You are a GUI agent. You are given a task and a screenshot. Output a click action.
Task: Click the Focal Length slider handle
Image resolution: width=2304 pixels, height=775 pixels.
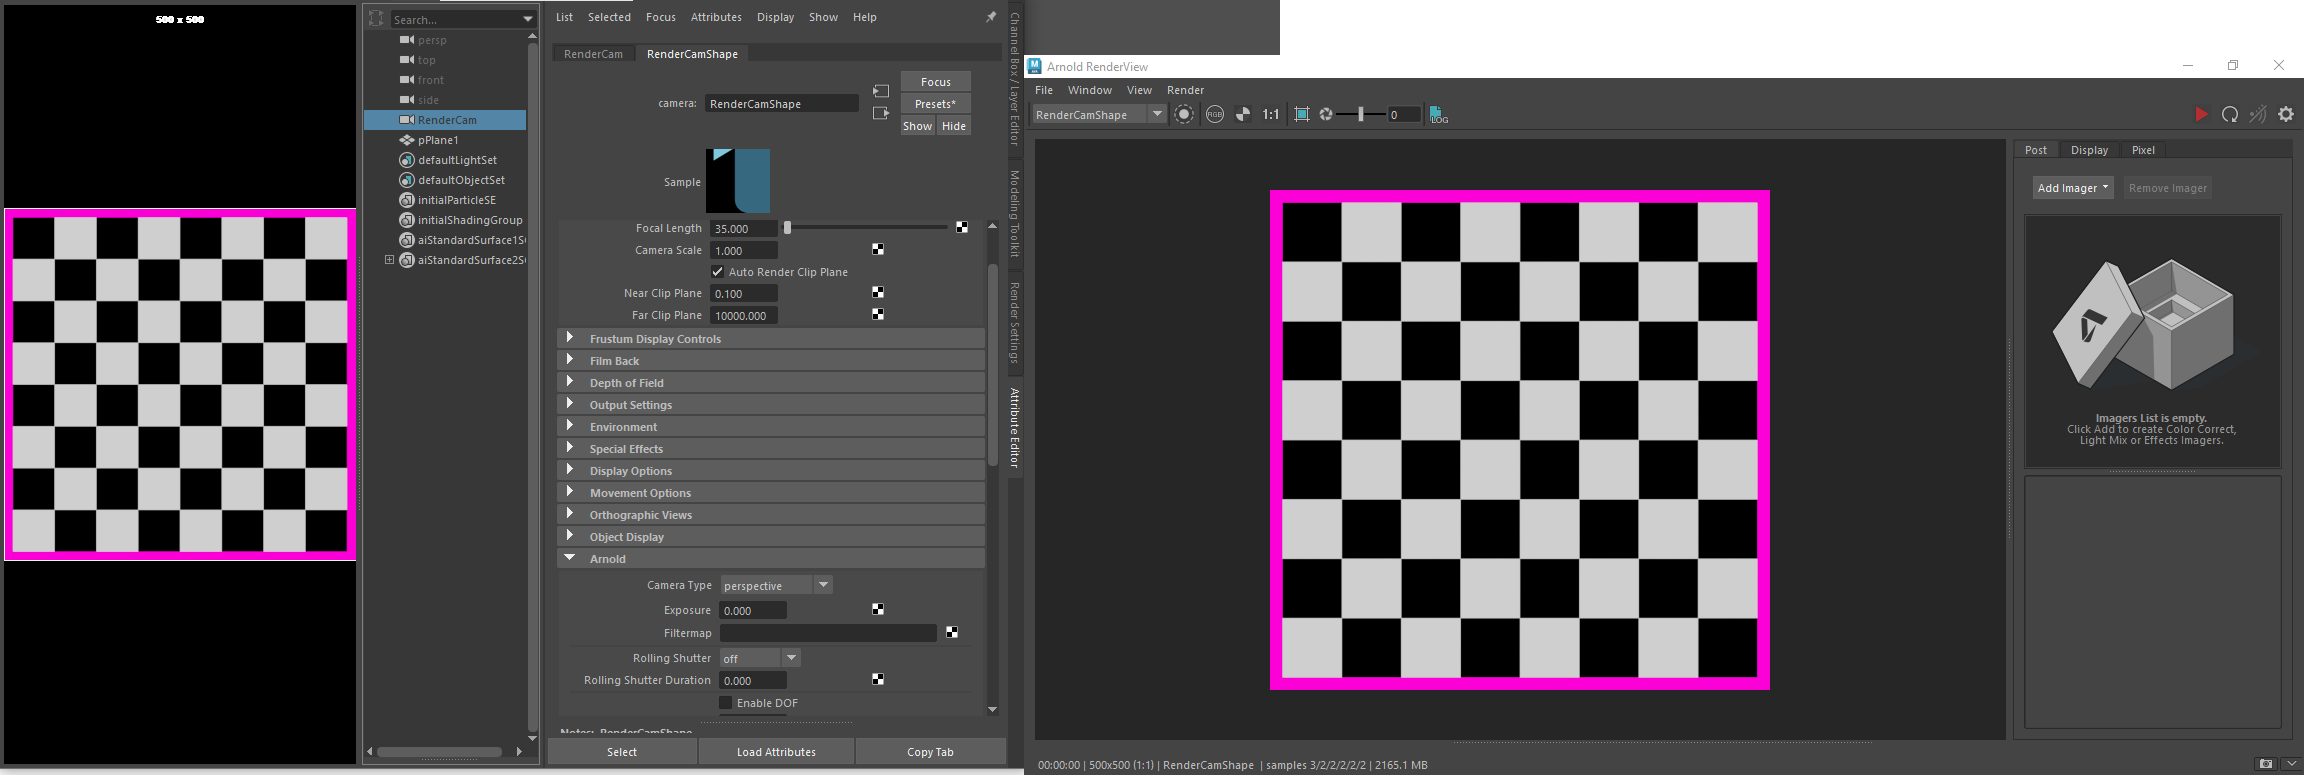787,228
